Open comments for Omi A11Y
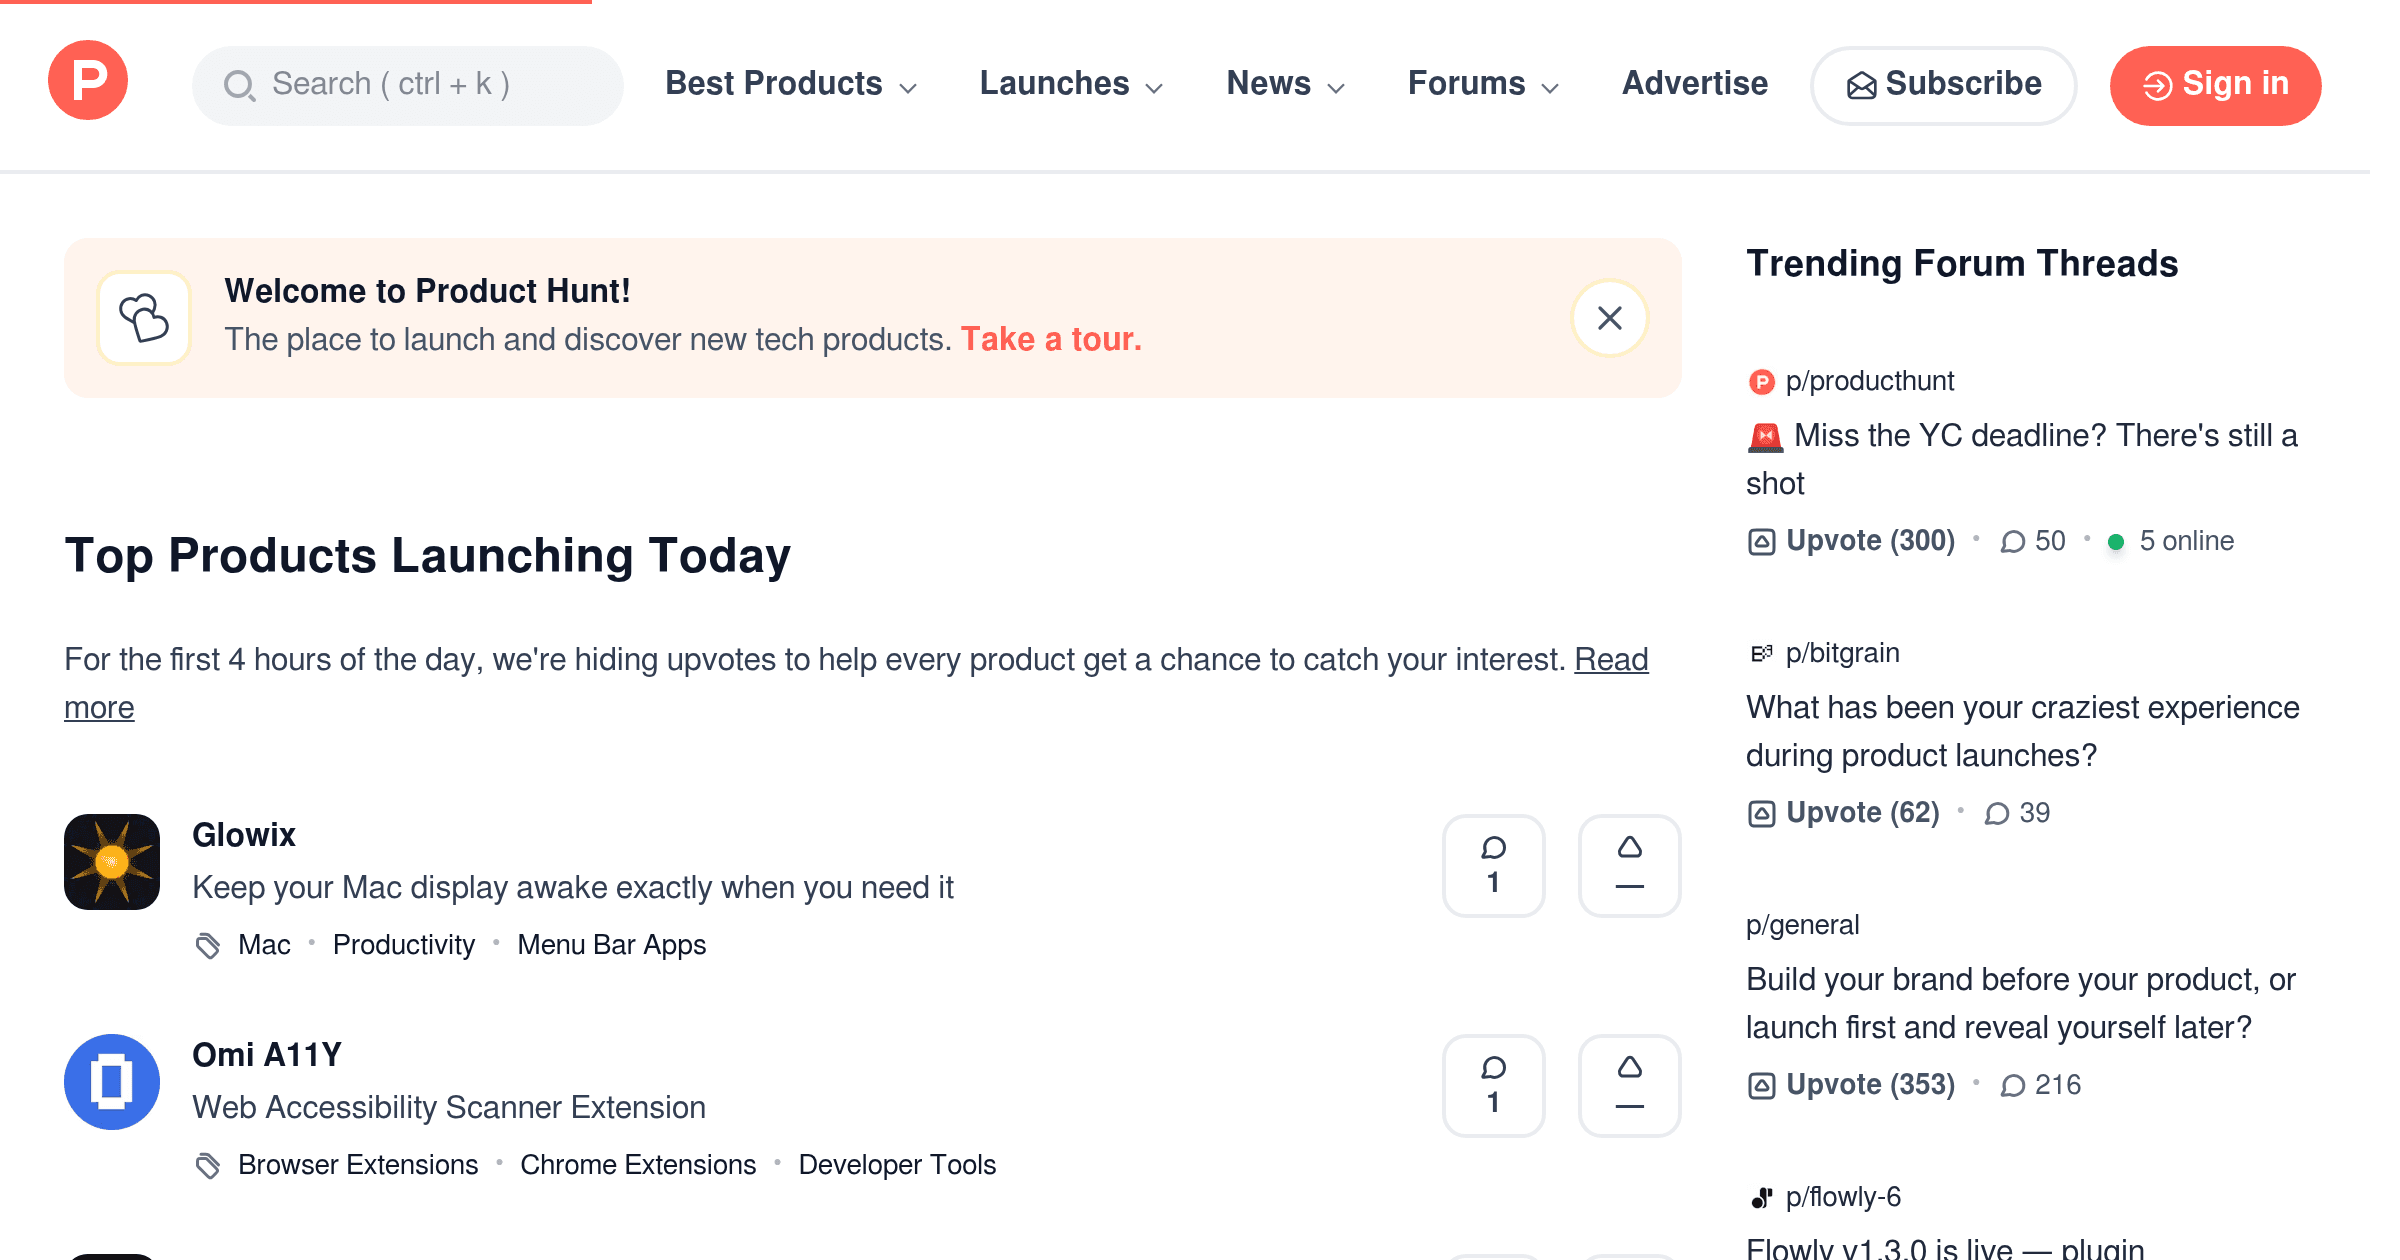Image resolution: width=2400 pixels, height=1260 pixels. tap(1494, 1086)
